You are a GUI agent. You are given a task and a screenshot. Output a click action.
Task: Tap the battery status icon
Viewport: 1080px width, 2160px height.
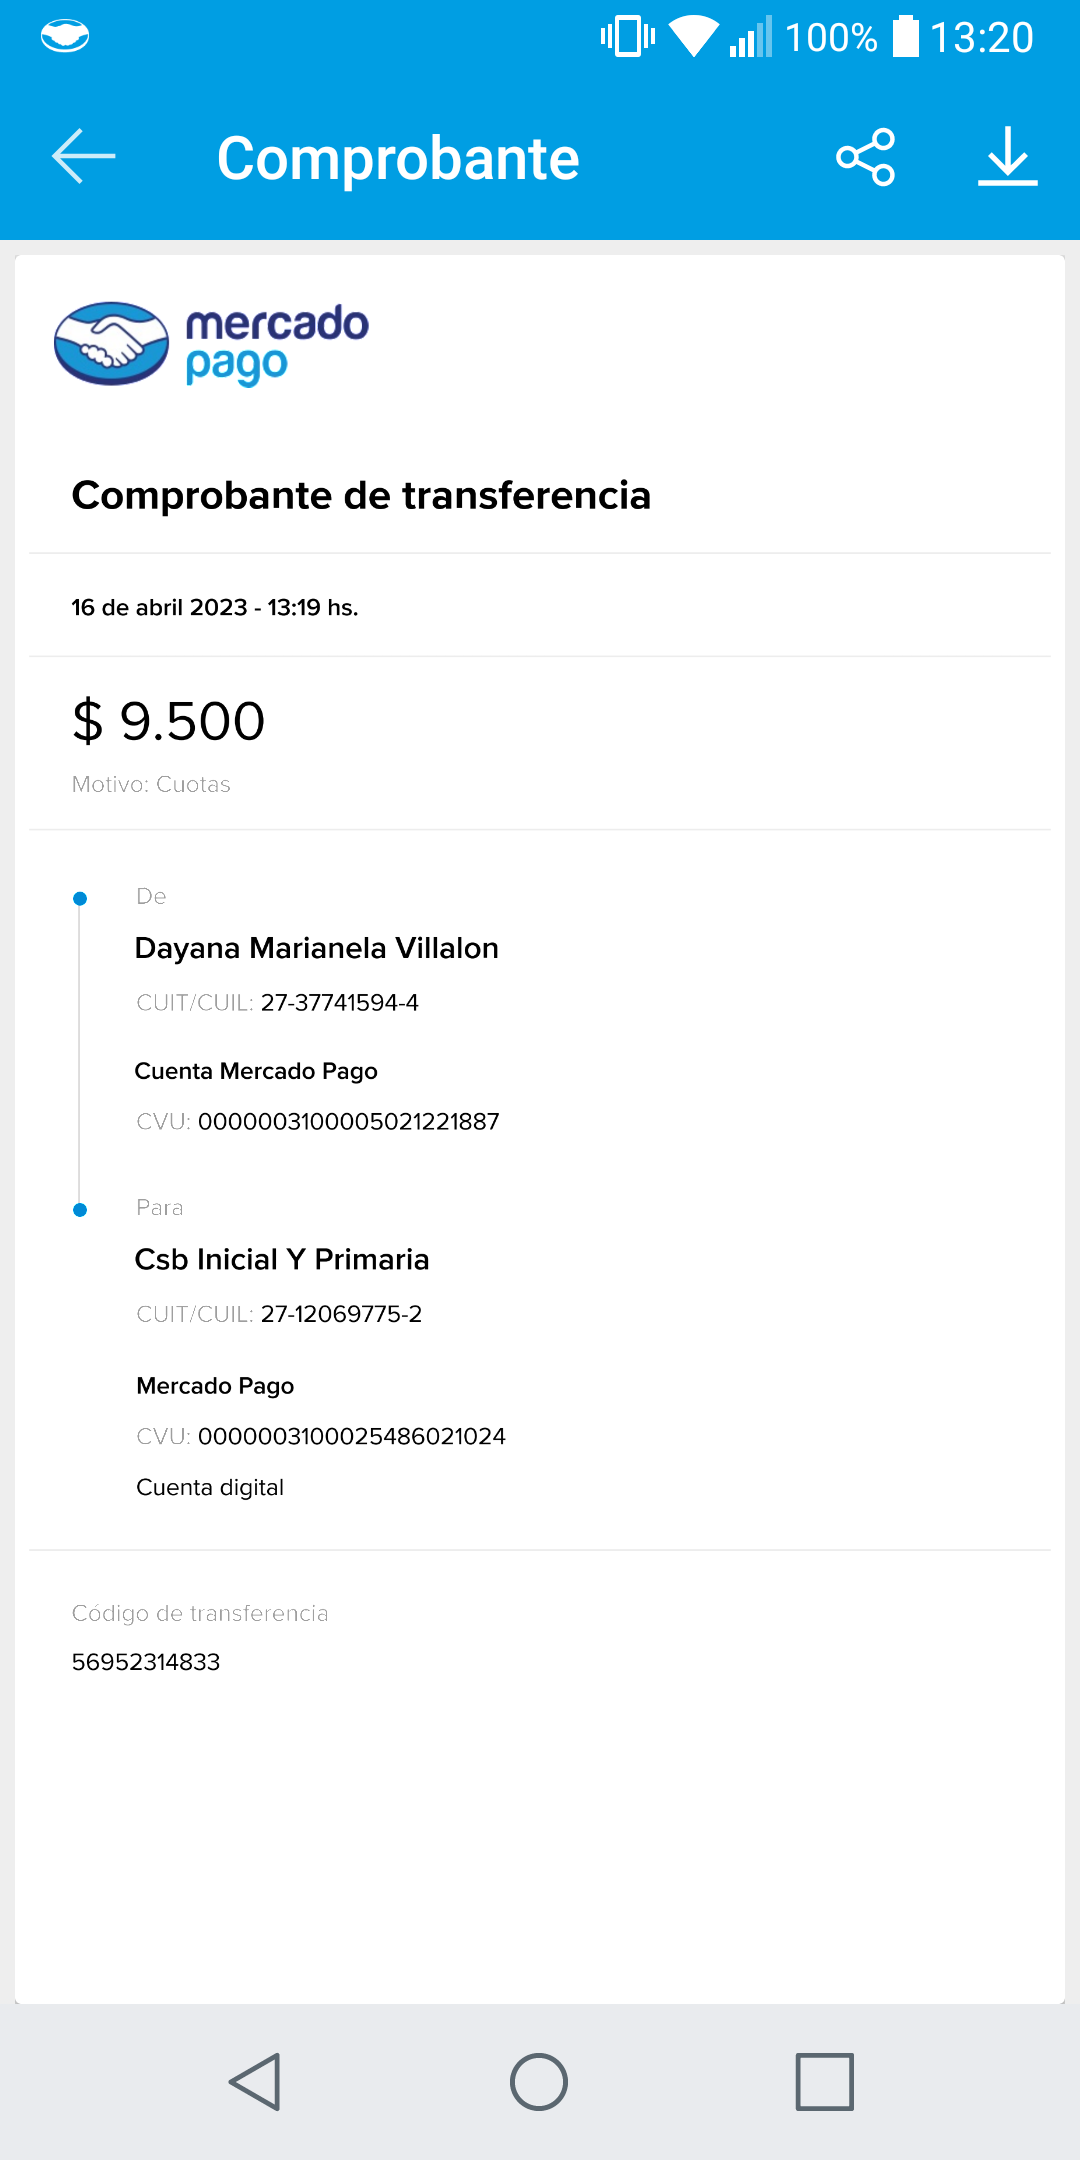pos(905,37)
